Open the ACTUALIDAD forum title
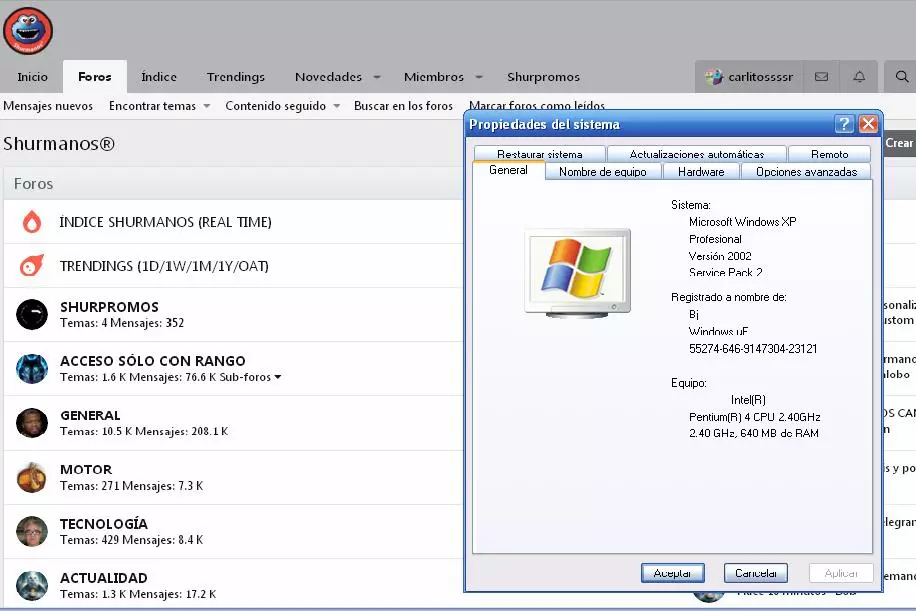Screen dimensions: 916x611 point(103,578)
